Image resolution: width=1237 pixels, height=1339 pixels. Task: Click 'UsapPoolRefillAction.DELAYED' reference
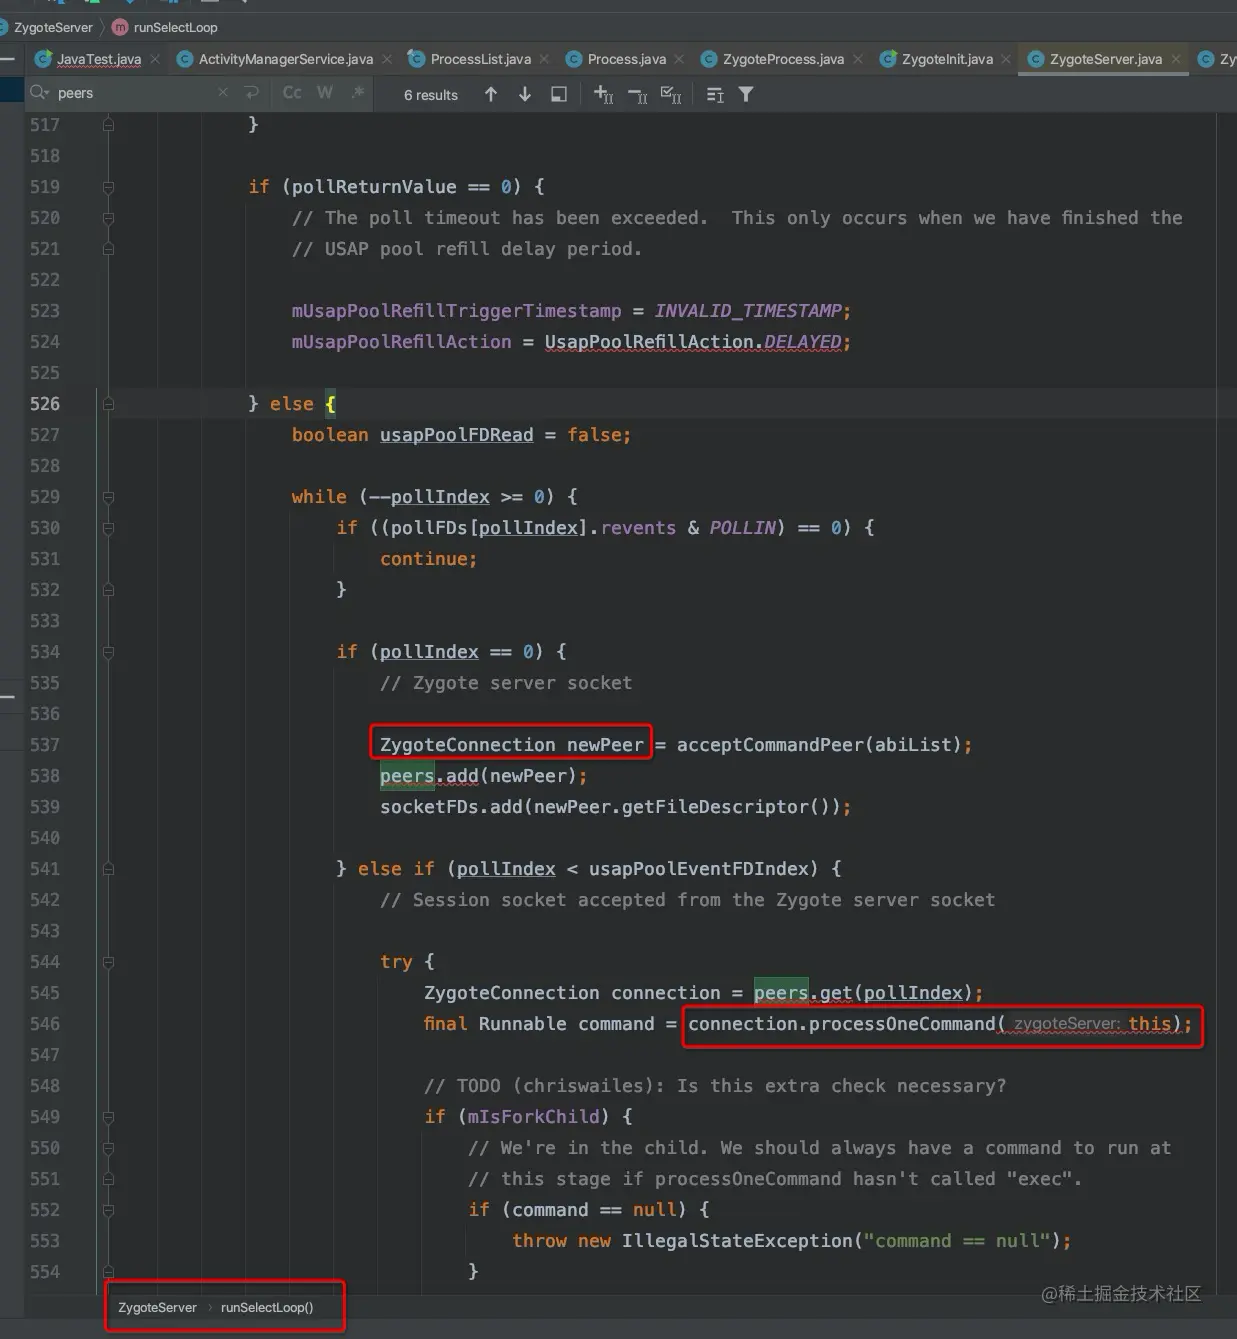[x=693, y=342]
